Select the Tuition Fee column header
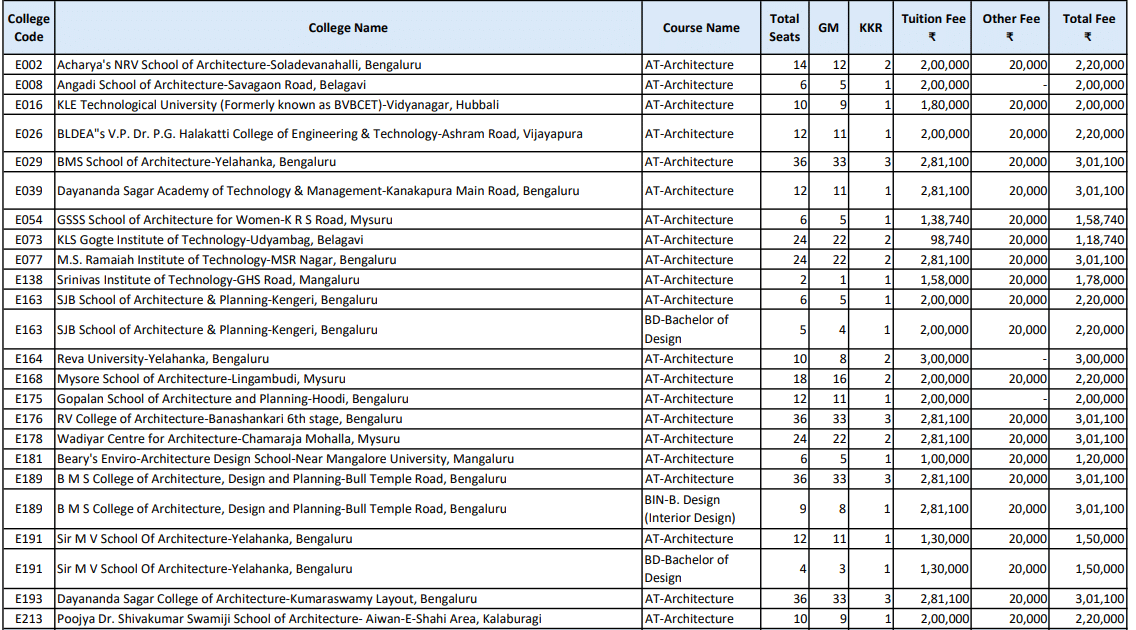1136x630 pixels. pyautogui.click(x=932, y=28)
